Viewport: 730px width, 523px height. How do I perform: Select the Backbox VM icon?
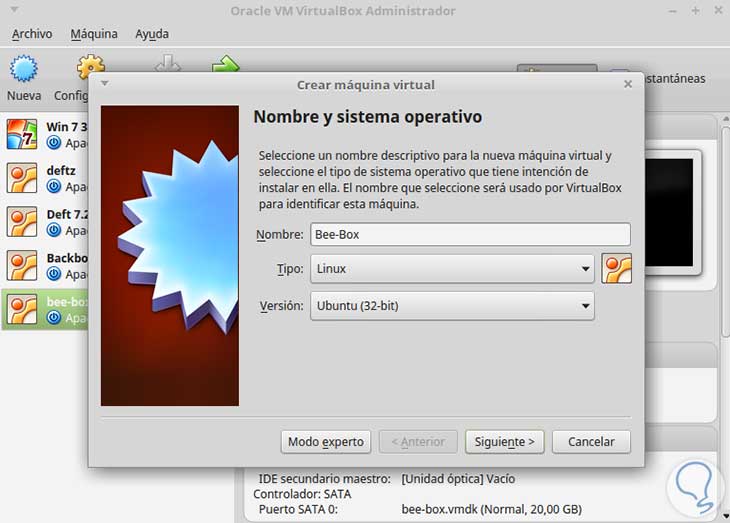(22, 265)
